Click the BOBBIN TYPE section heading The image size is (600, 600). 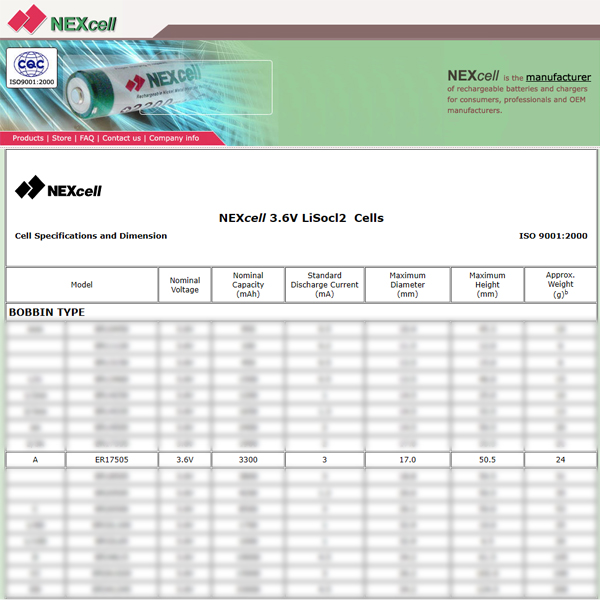point(47,312)
